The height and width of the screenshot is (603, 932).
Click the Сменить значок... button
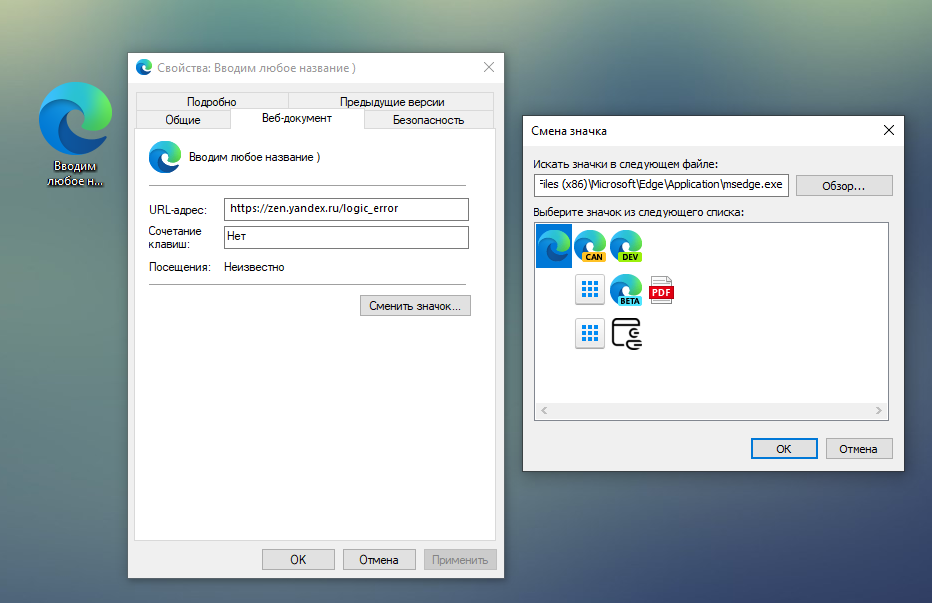(415, 306)
